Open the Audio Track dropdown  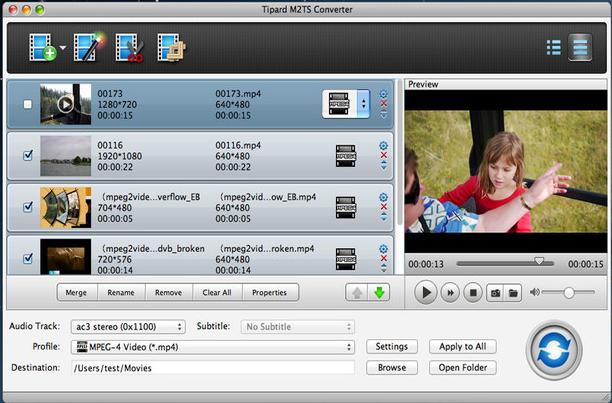point(128,327)
